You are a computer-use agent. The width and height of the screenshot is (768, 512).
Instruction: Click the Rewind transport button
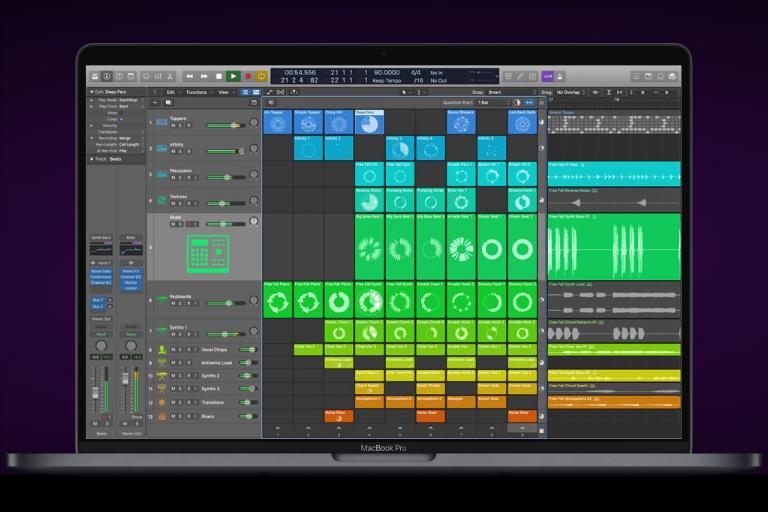coord(190,76)
